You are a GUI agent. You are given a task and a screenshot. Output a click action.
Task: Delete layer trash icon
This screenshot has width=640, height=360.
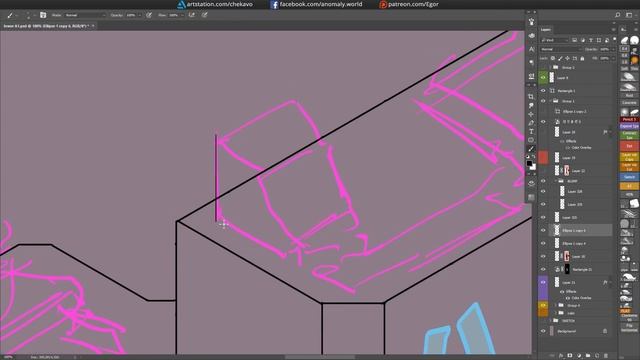606,356
